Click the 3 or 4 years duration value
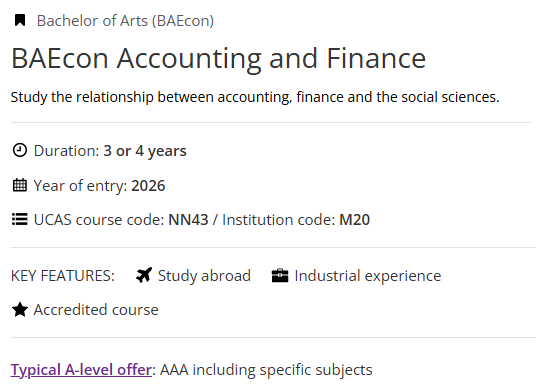 pos(145,151)
